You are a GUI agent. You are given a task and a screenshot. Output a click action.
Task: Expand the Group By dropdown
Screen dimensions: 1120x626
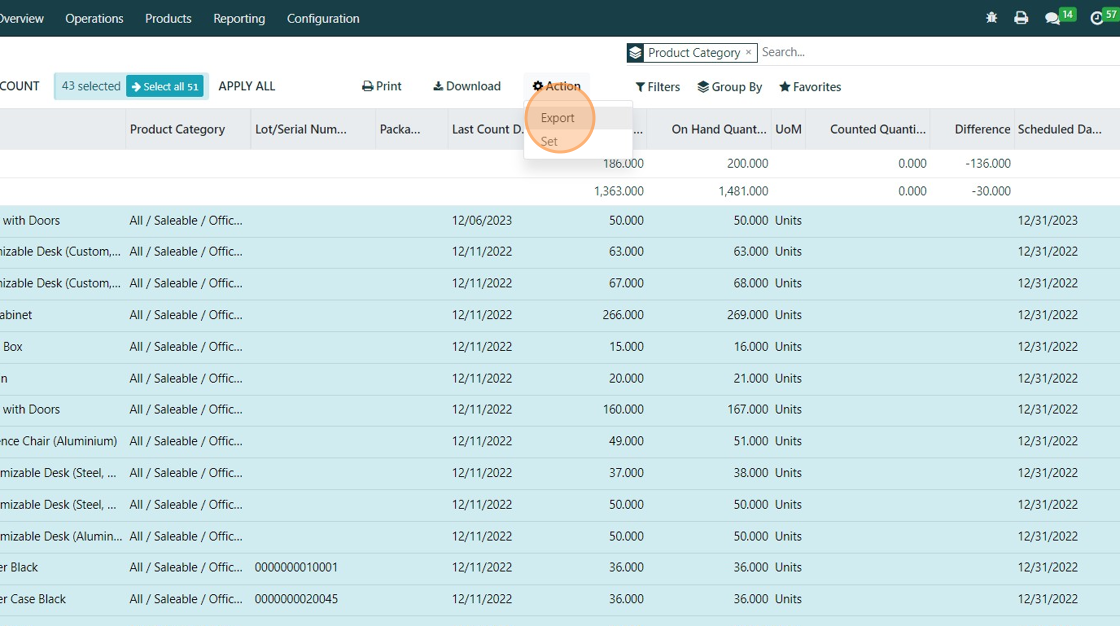pyautogui.click(x=730, y=87)
